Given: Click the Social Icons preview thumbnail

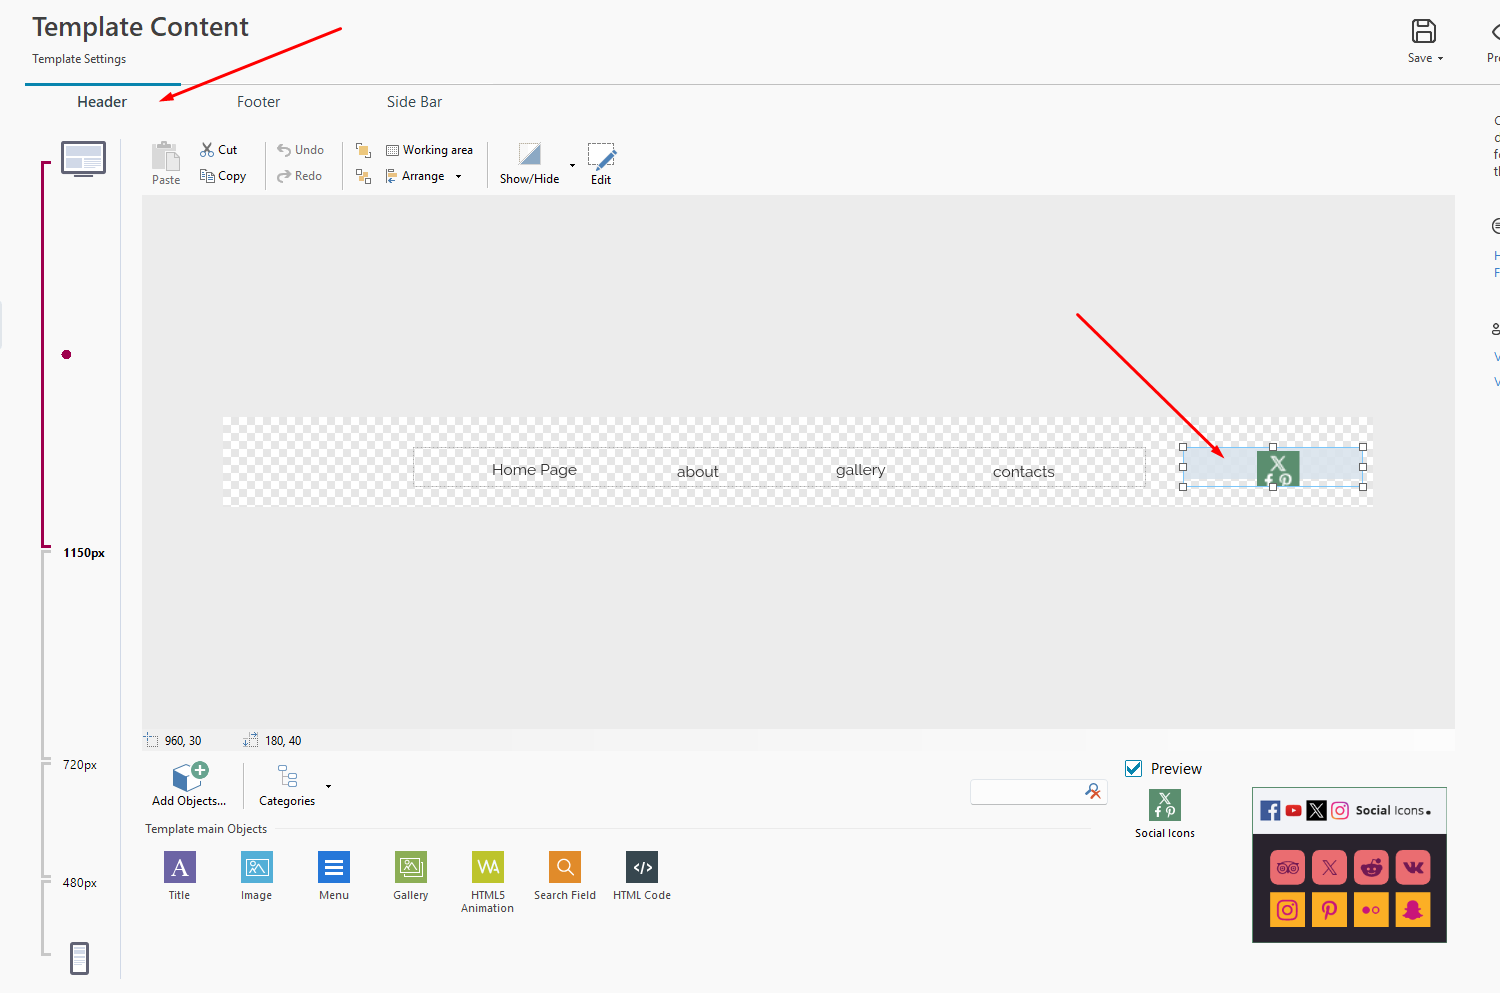Looking at the screenshot, I should 1349,865.
